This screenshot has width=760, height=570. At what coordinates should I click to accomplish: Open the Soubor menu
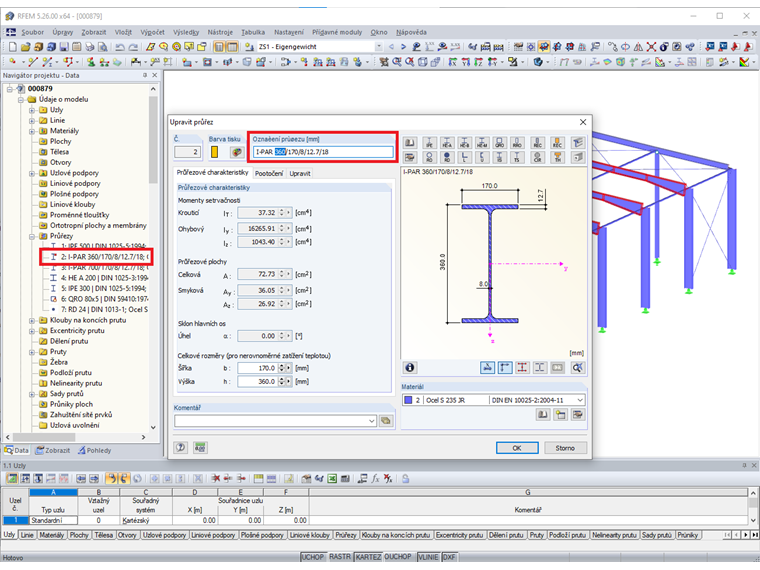point(32,32)
